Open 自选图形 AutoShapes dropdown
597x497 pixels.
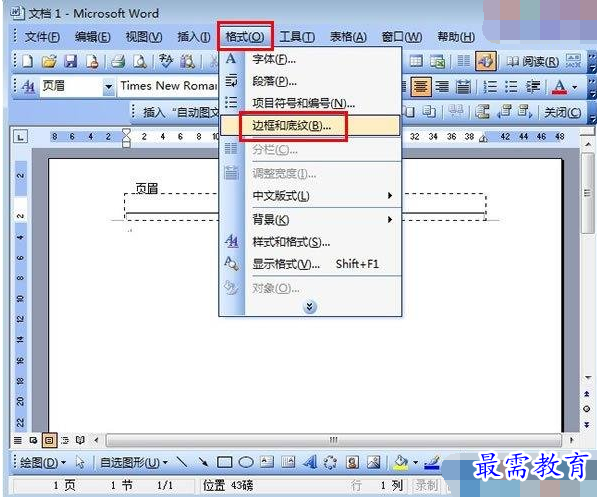coord(133,463)
